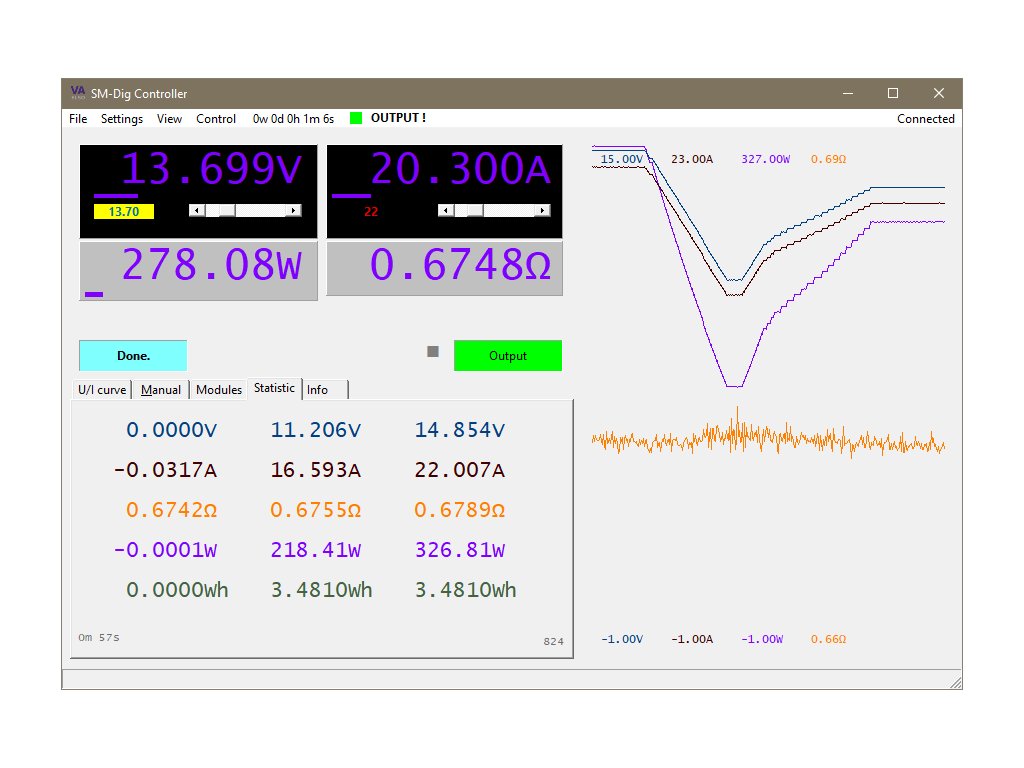Click the voltage slider thumb
This screenshot has width=1024, height=768.
point(227,210)
